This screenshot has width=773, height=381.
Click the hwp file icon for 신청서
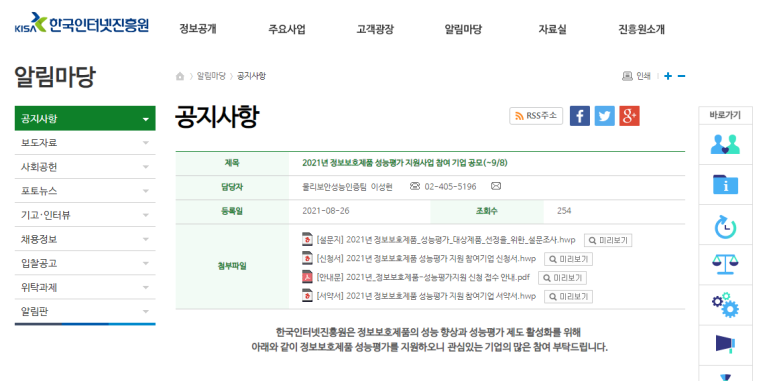308,258
